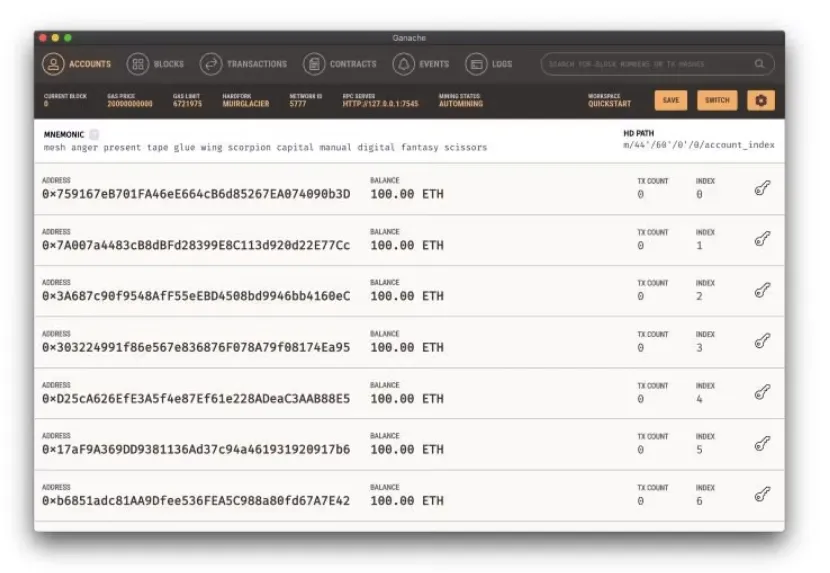This screenshot has width=830, height=573.
Task: Click the Accounts person icon
Action: point(53,64)
